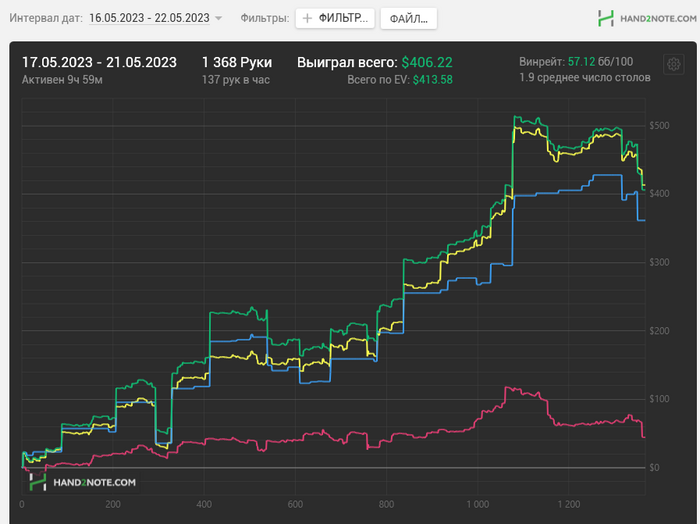The height and width of the screenshot is (524, 700).
Task: Click the Интервал дат: label
Action: tap(46, 18)
